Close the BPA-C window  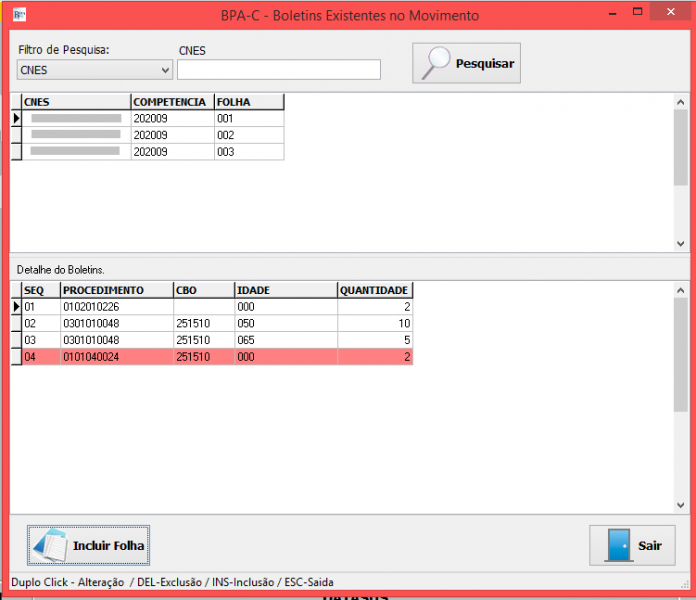pos(672,13)
